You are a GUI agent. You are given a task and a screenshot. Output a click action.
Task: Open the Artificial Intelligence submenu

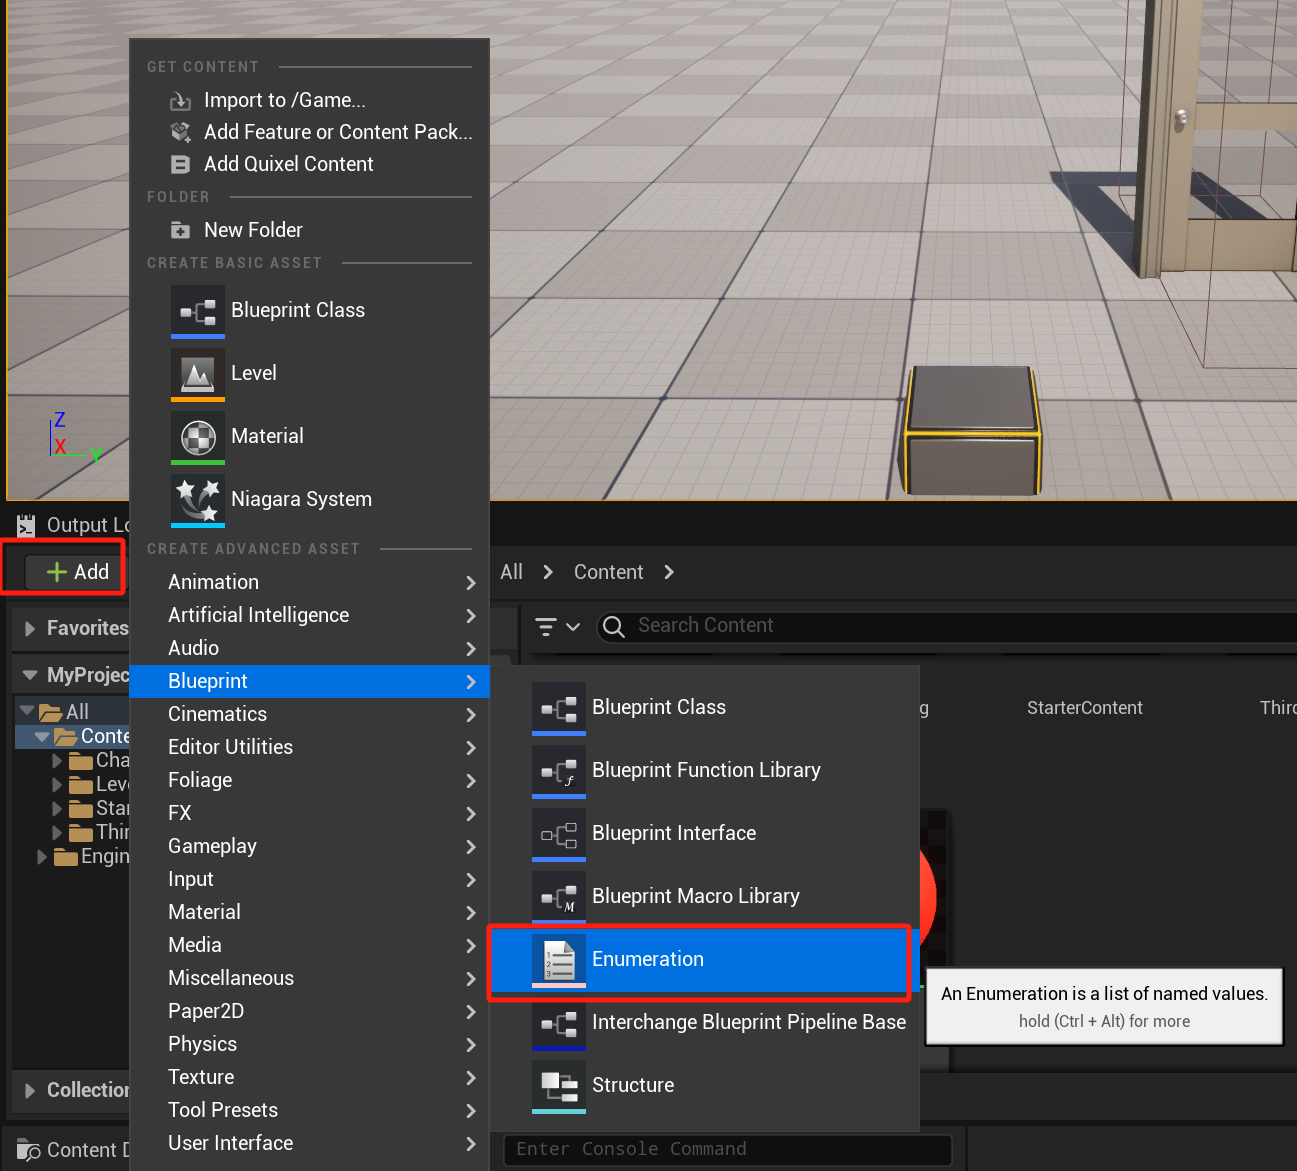coord(310,615)
